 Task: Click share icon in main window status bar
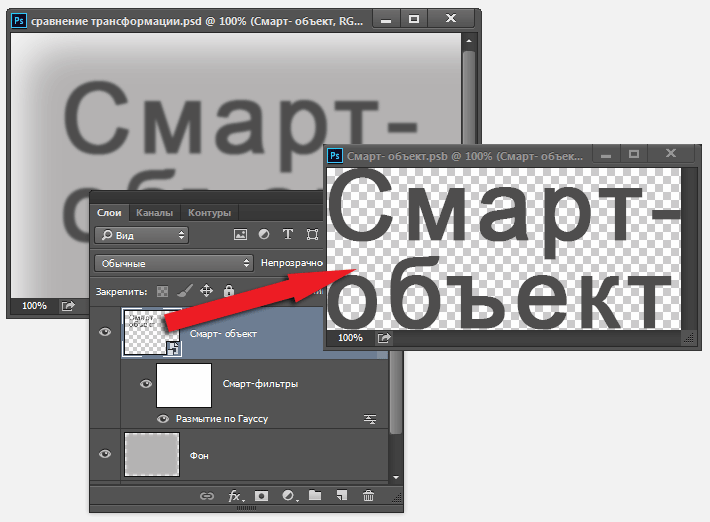[x=68, y=306]
